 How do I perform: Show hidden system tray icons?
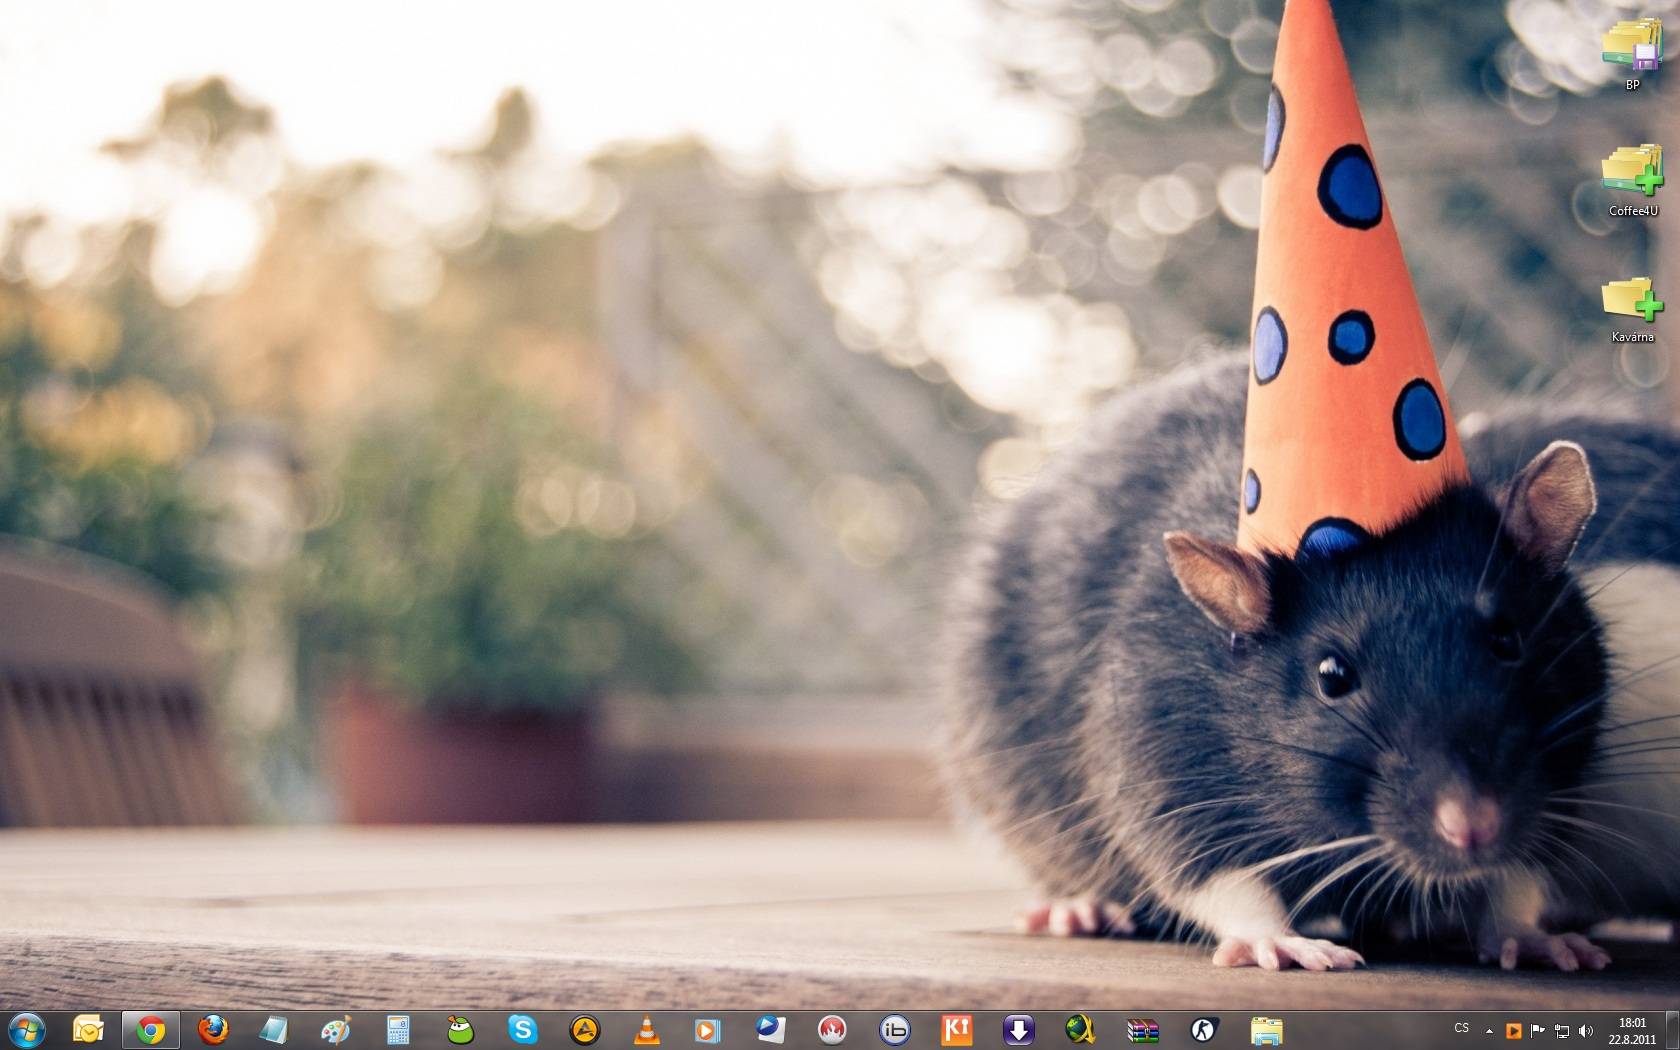1489,1030
